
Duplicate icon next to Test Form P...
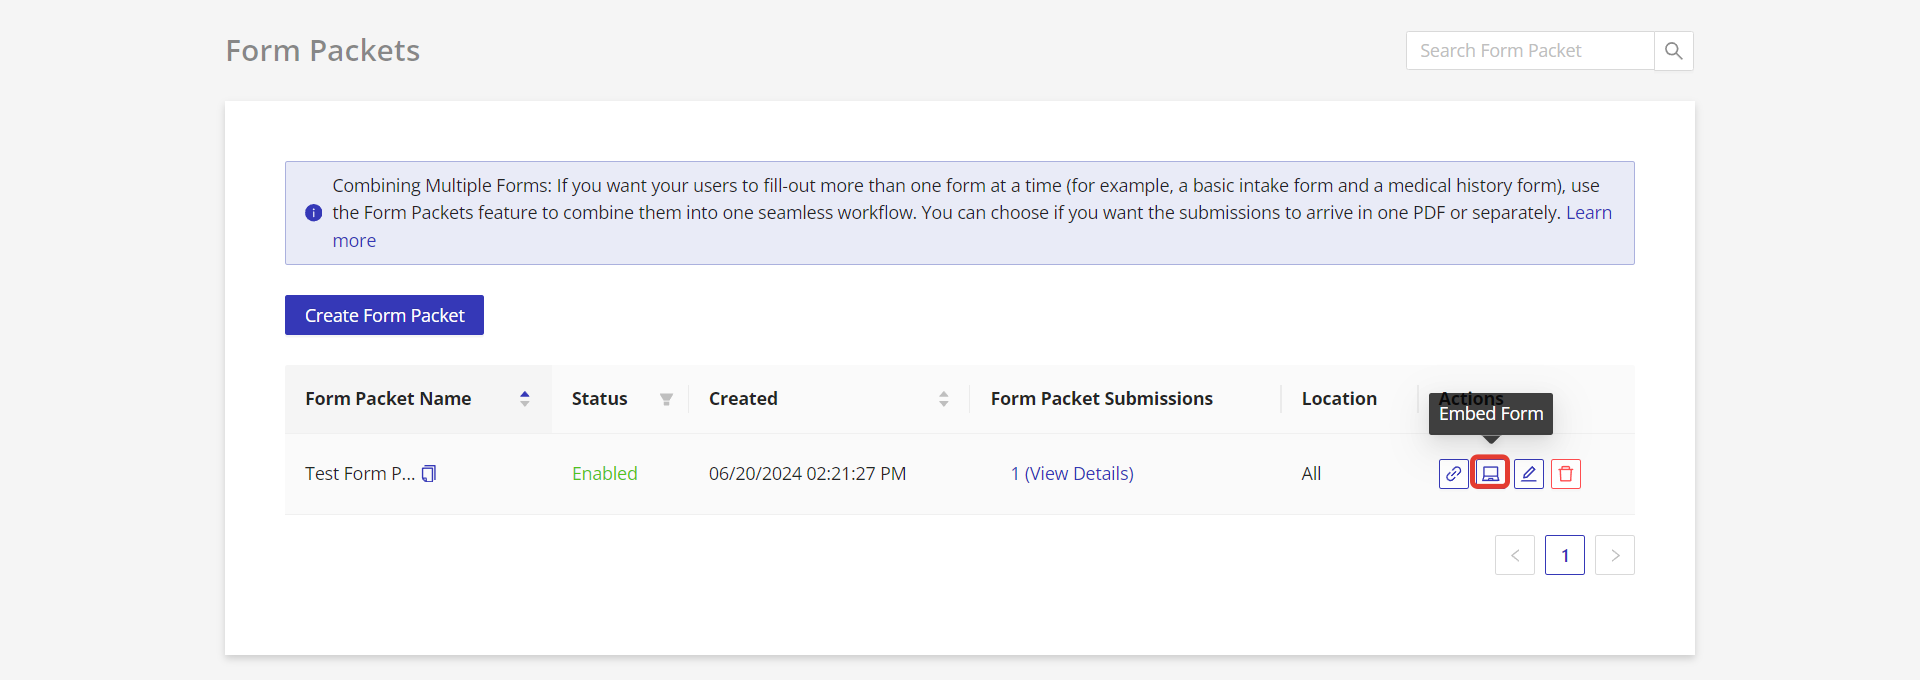(429, 474)
